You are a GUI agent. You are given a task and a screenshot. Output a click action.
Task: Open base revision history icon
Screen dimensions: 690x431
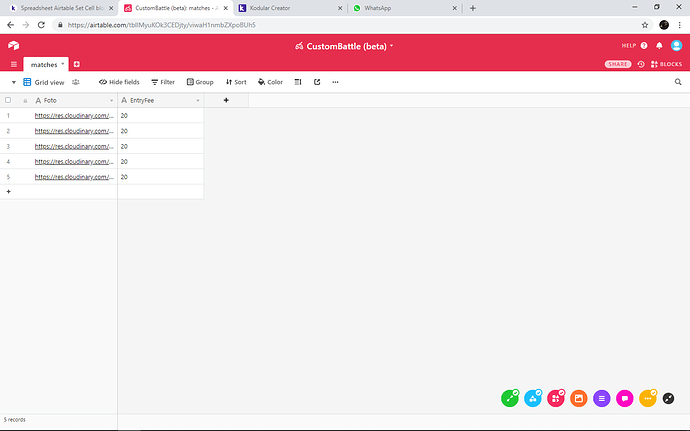pyautogui.click(x=641, y=64)
